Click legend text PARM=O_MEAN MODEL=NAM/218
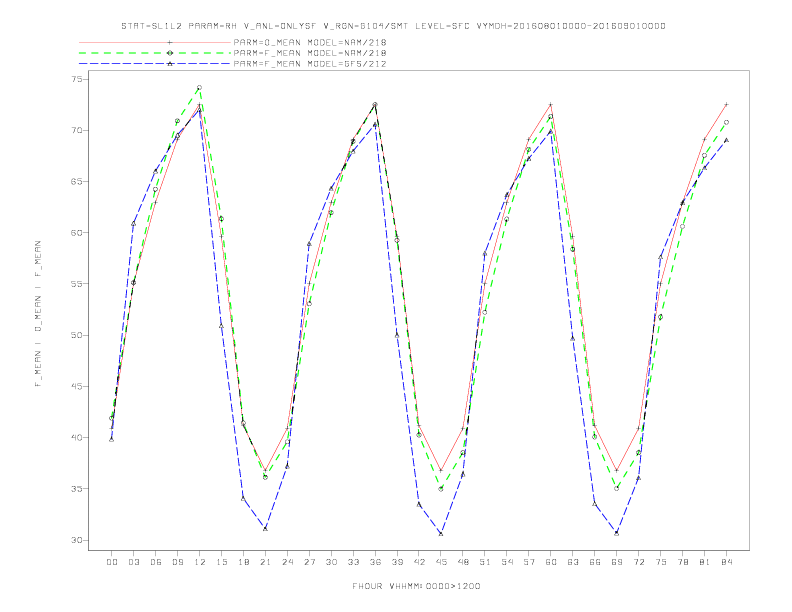Image resolution: width=792 pixels, height=612 pixels. coord(310,42)
